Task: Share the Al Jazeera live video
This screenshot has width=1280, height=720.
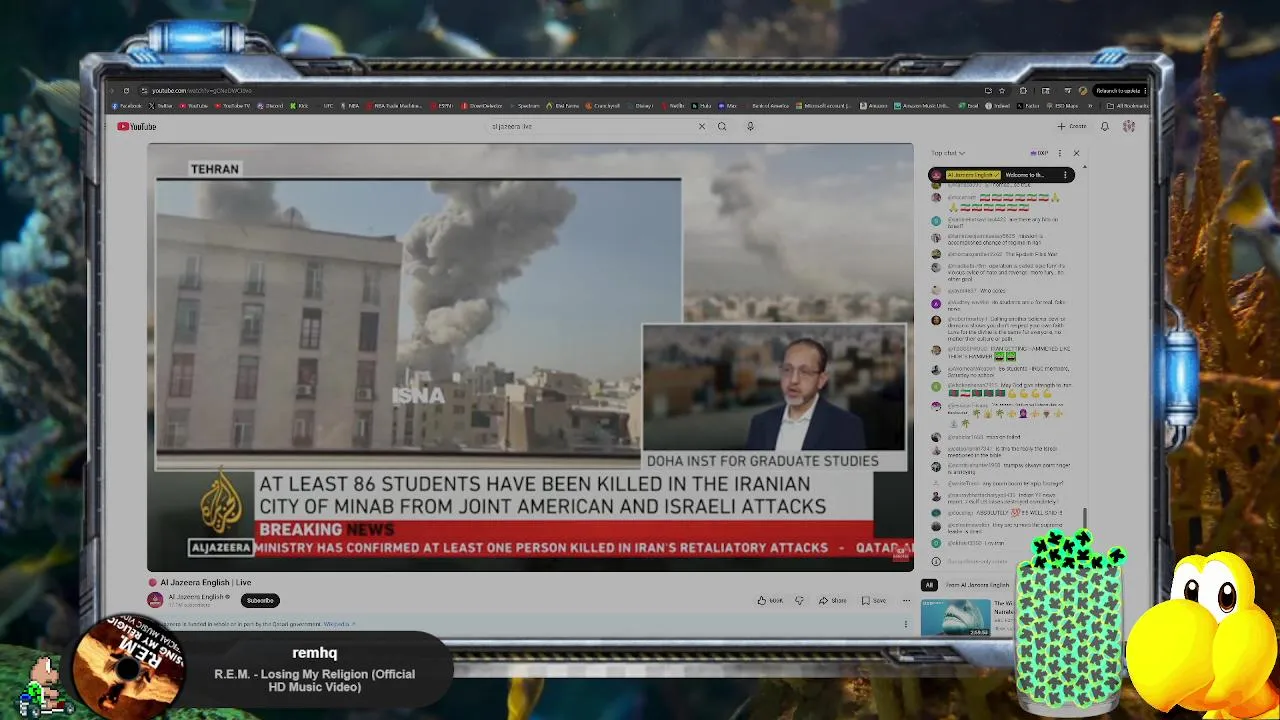Action: click(x=832, y=600)
